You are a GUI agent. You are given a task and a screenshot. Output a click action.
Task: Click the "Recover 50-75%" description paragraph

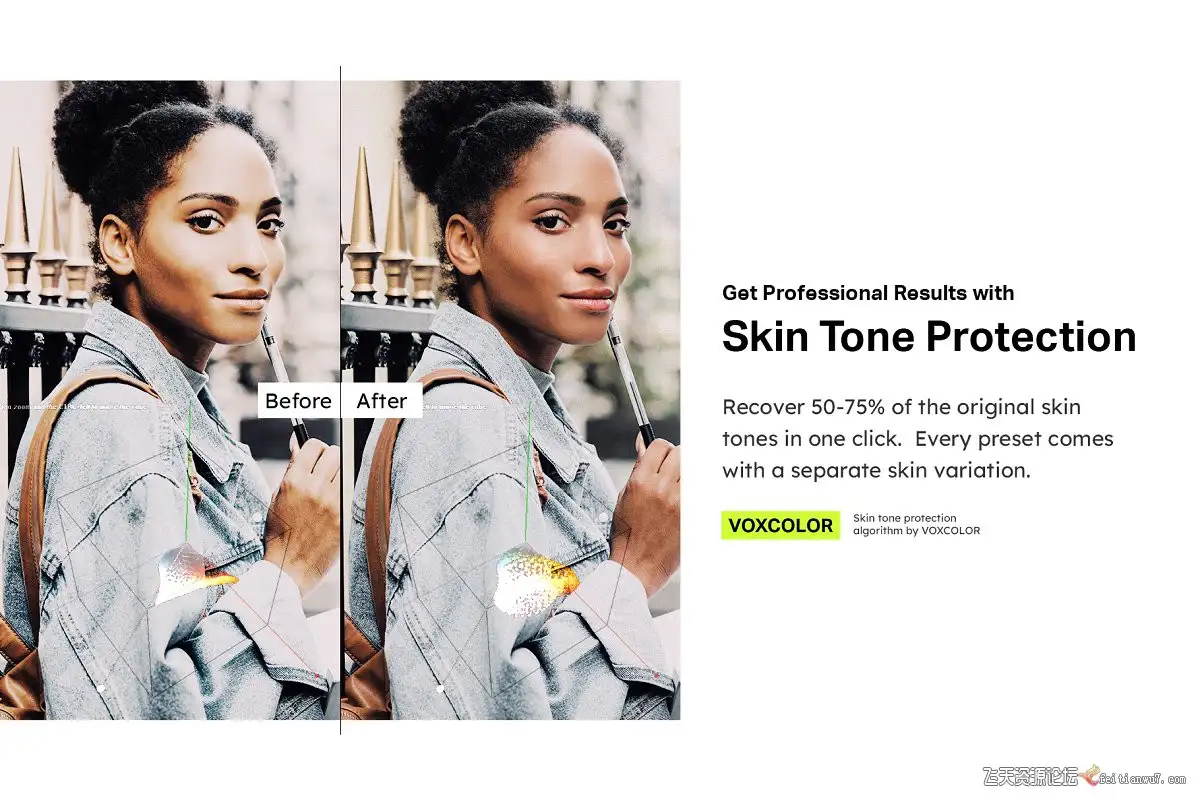tap(918, 439)
